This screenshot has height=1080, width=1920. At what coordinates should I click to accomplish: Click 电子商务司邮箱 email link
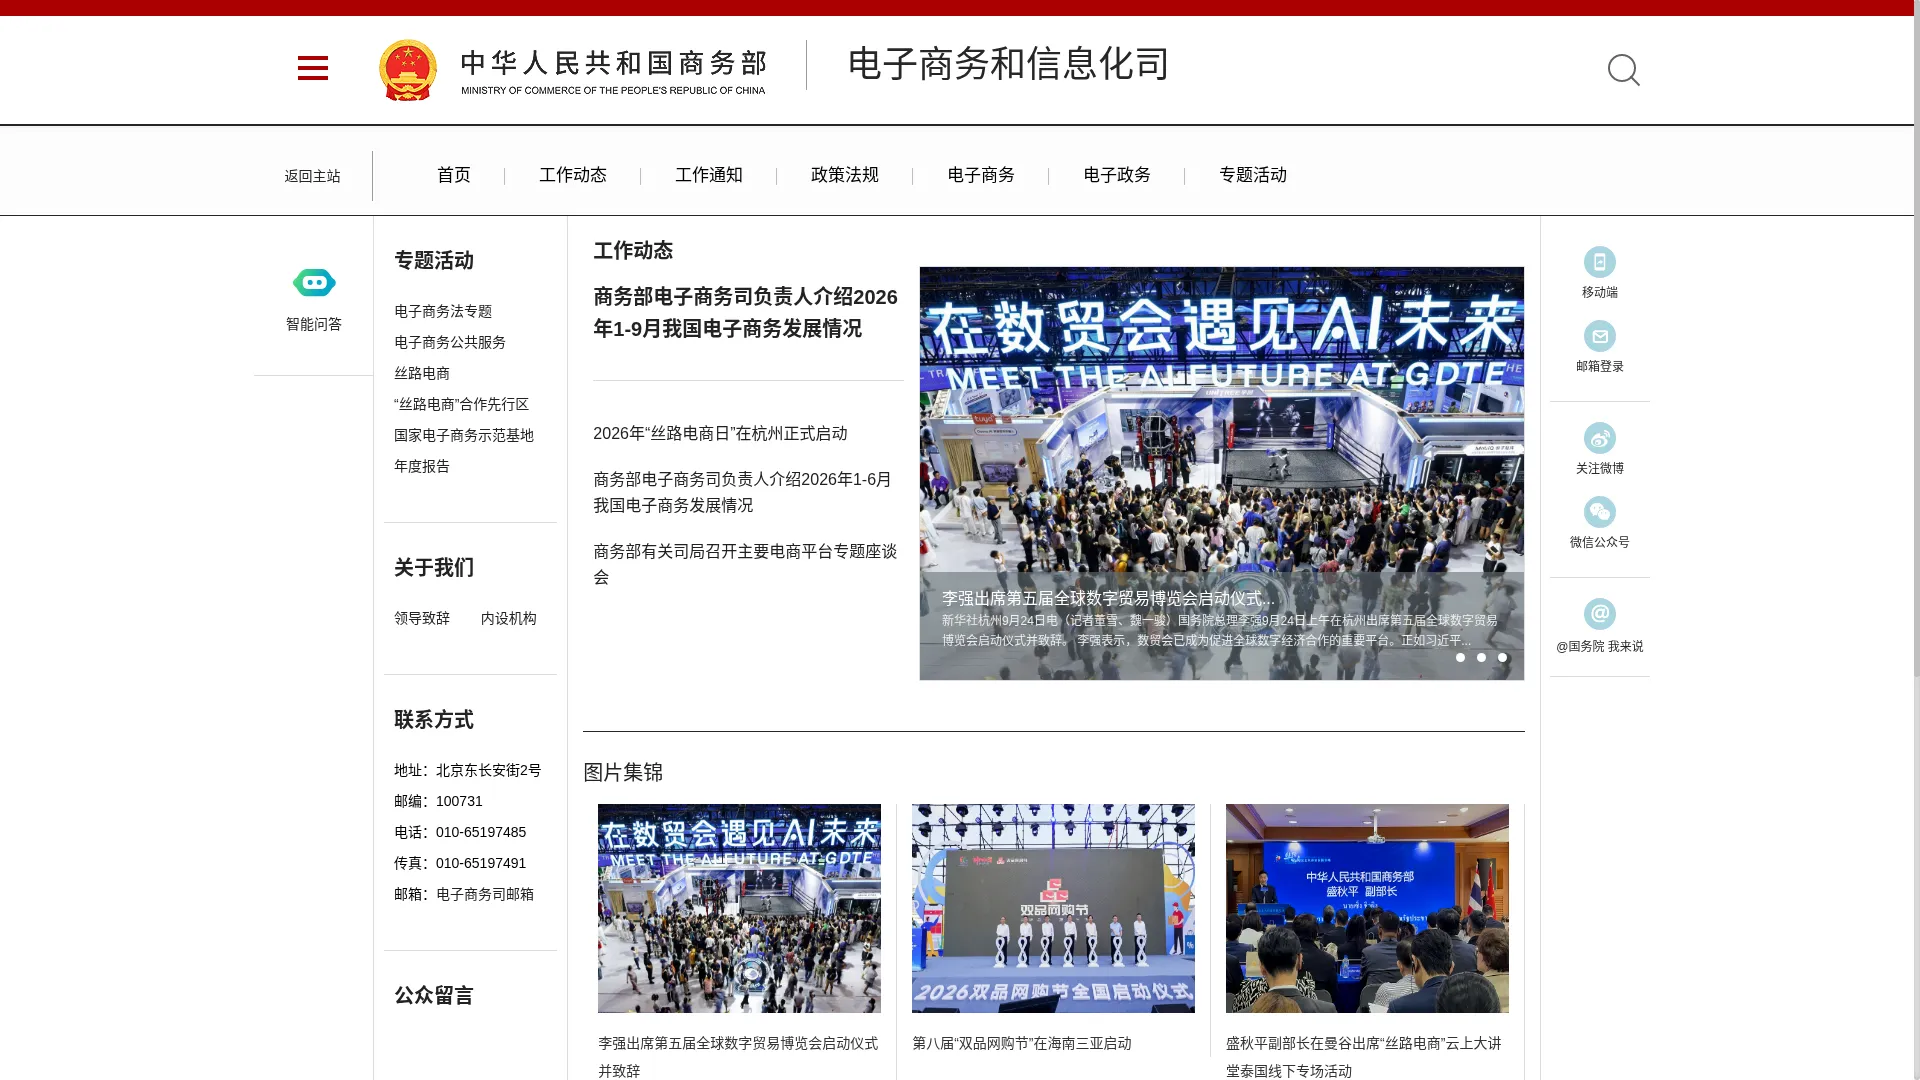(485, 894)
